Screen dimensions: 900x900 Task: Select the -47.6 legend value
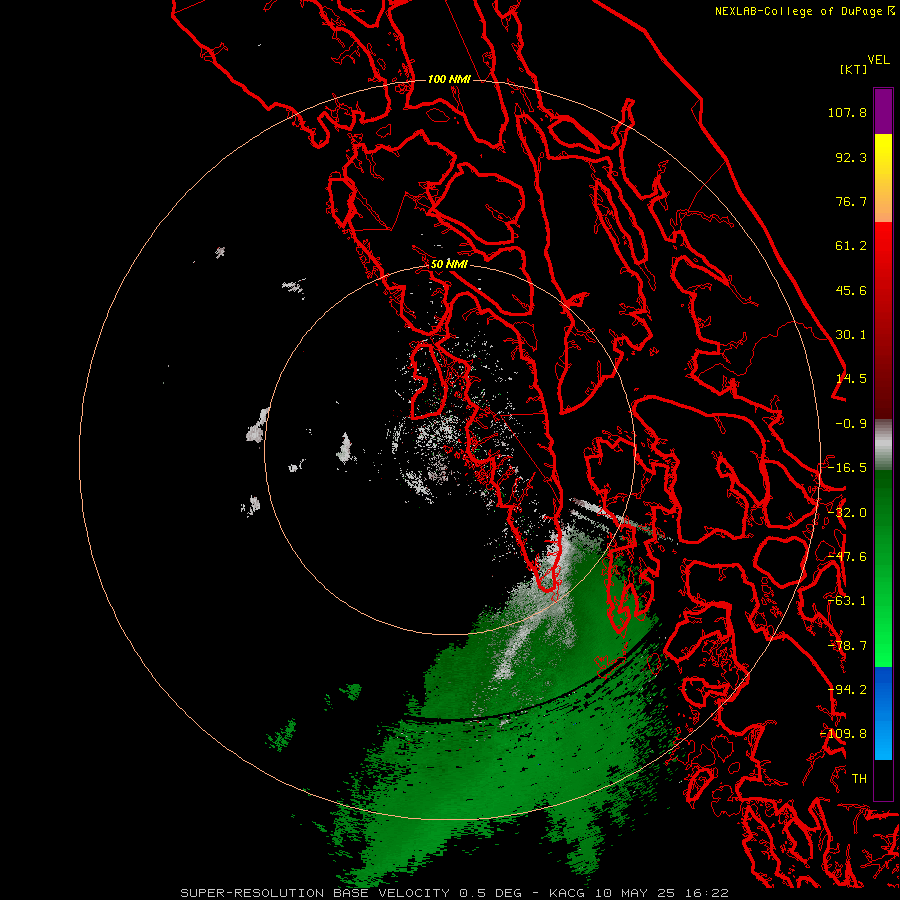(847, 557)
